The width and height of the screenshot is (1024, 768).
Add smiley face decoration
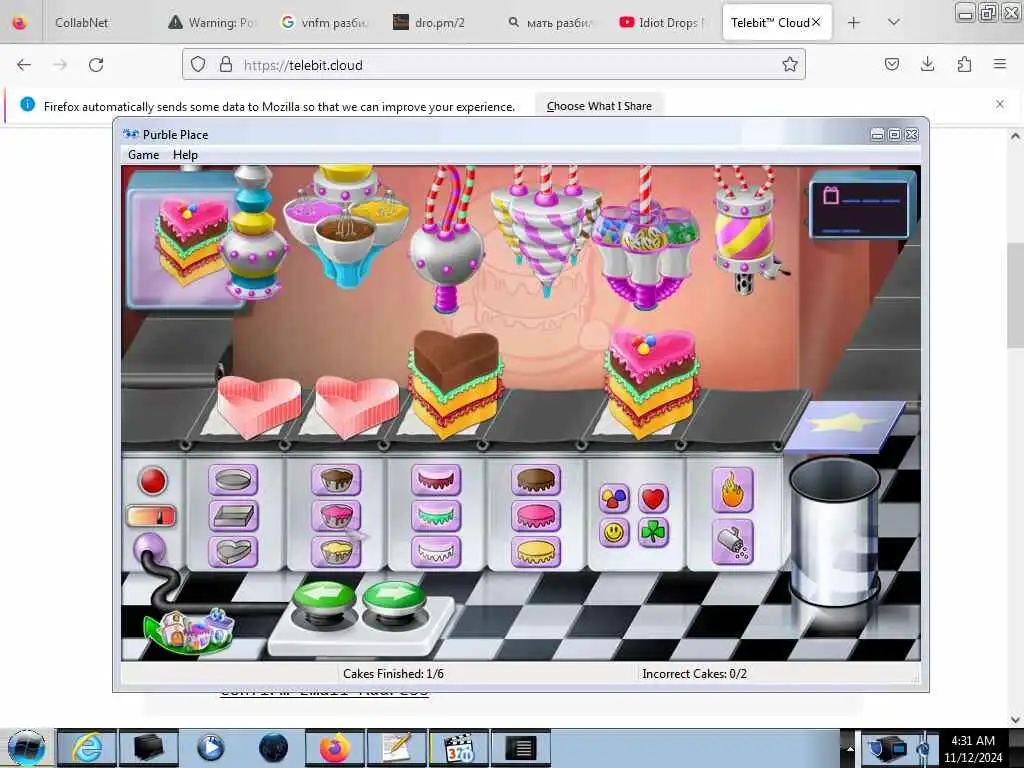(614, 533)
